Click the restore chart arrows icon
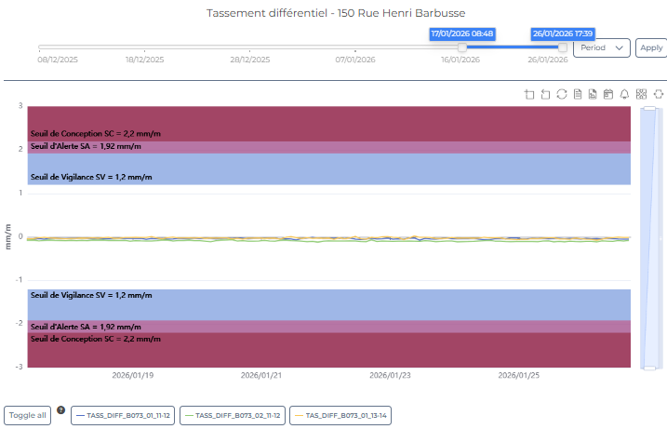 (x=562, y=95)
